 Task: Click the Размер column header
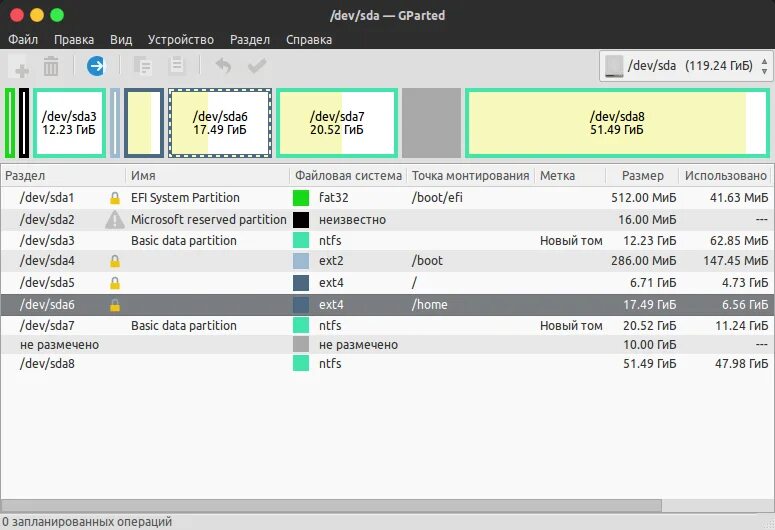point(642,176)
